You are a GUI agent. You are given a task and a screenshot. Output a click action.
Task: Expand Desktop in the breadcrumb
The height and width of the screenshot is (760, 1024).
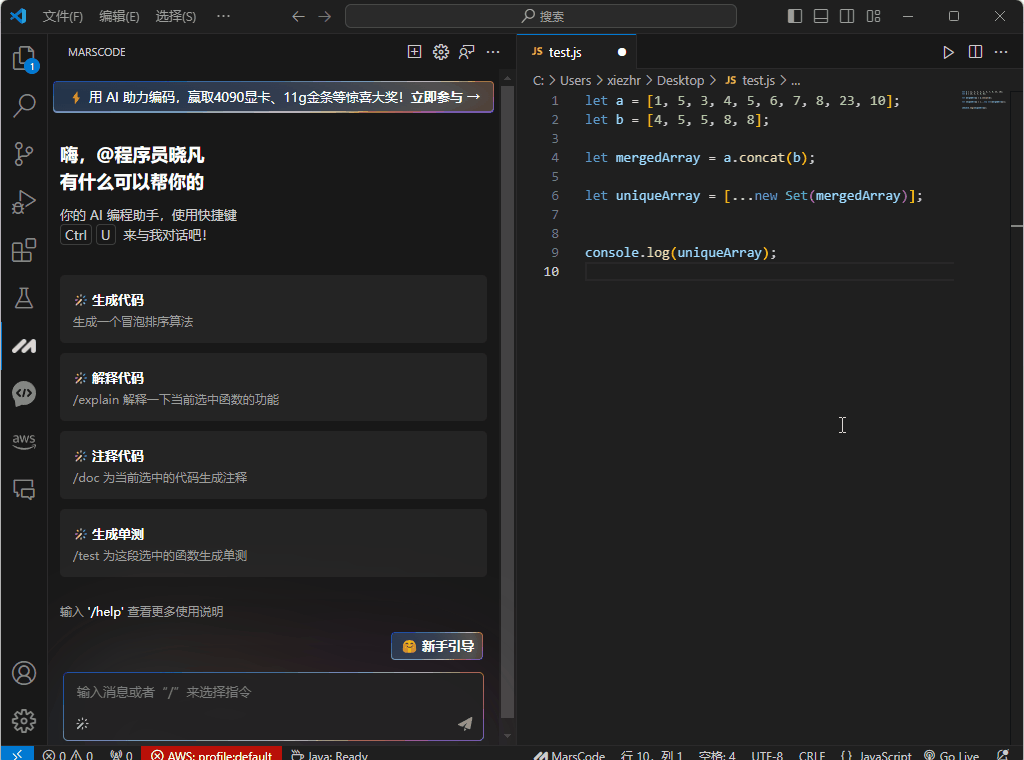[680, 81]
